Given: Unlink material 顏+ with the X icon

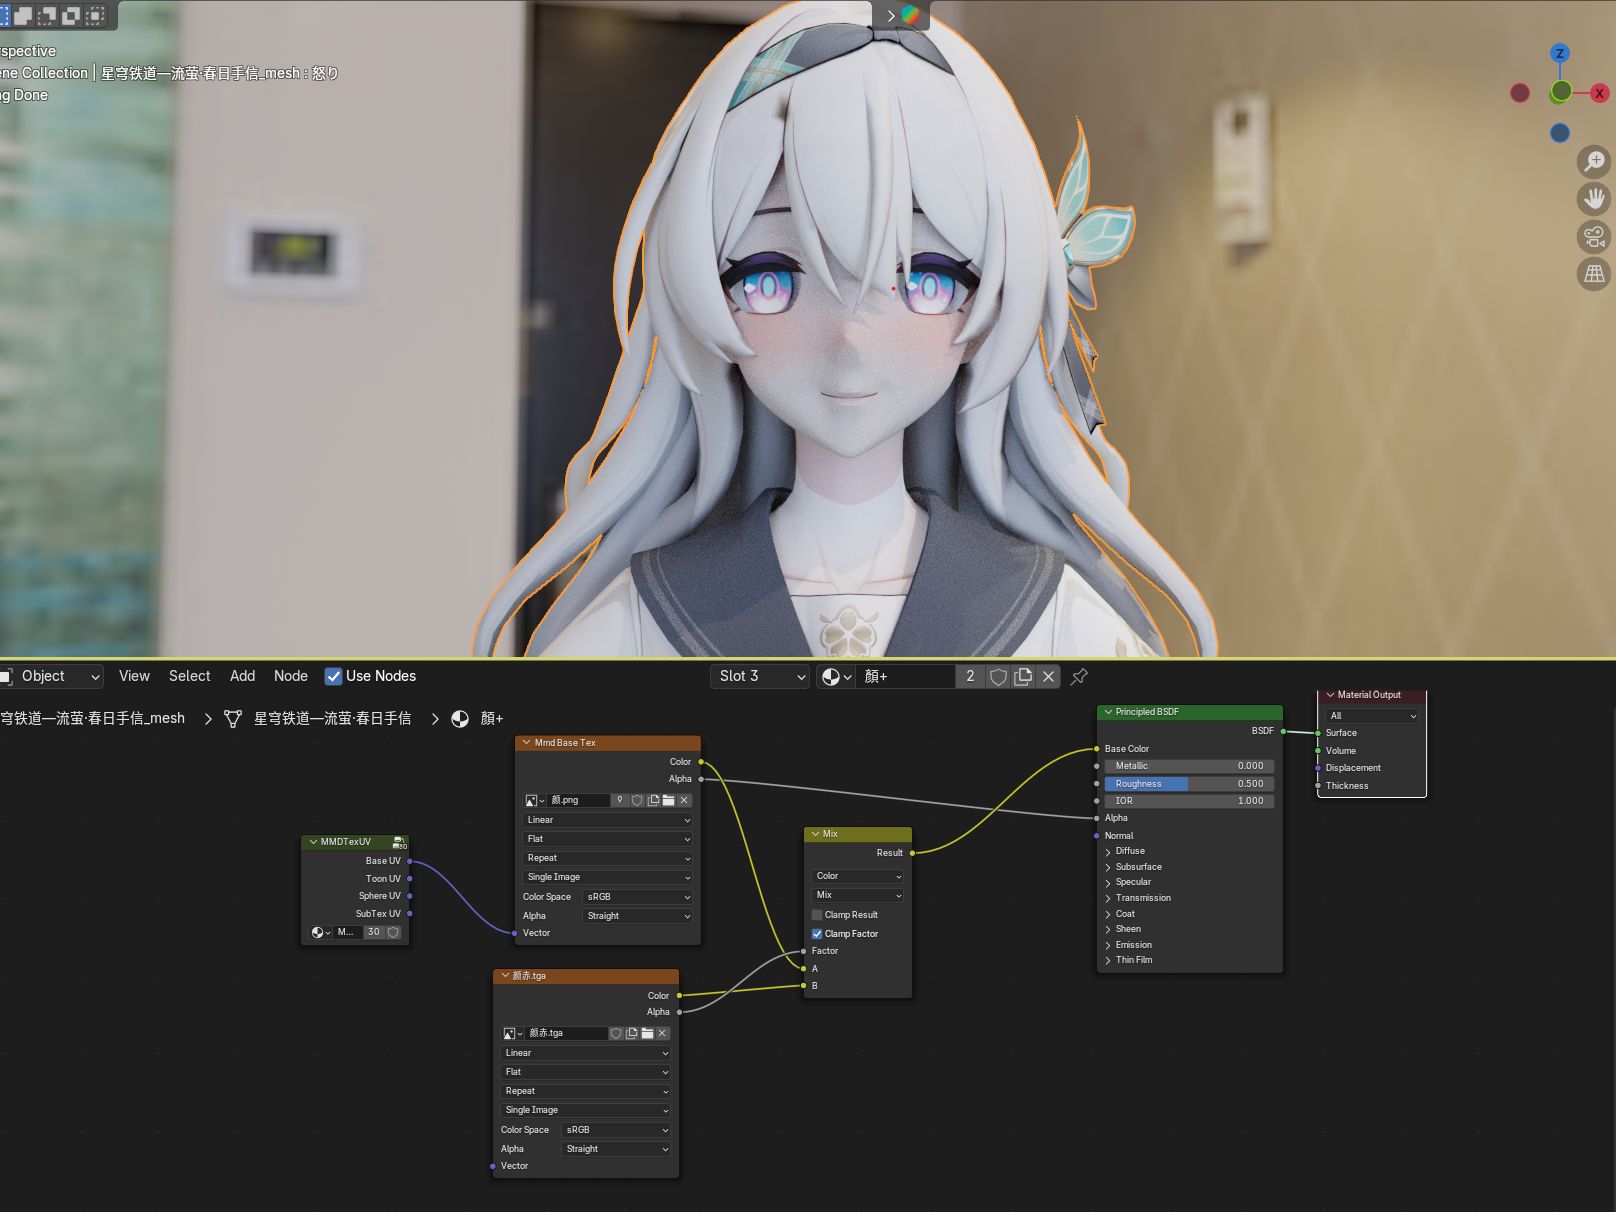Looking at the screenshot, I should point(1047,676).
